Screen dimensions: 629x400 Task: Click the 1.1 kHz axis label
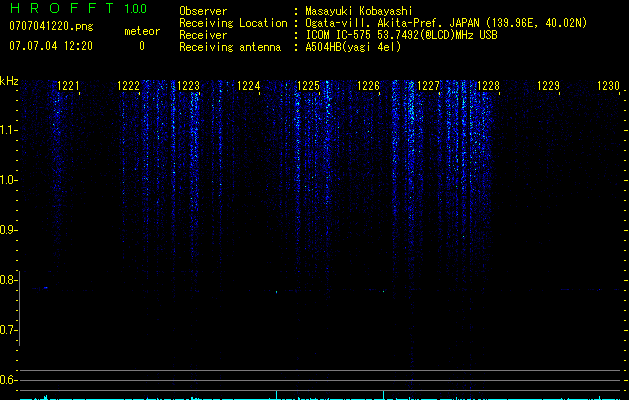pyautogui.click(x=6, y=130)
